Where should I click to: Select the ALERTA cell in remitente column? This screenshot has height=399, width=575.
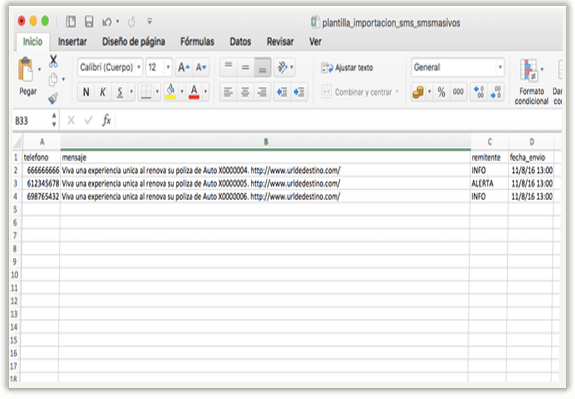coord(489,183)
